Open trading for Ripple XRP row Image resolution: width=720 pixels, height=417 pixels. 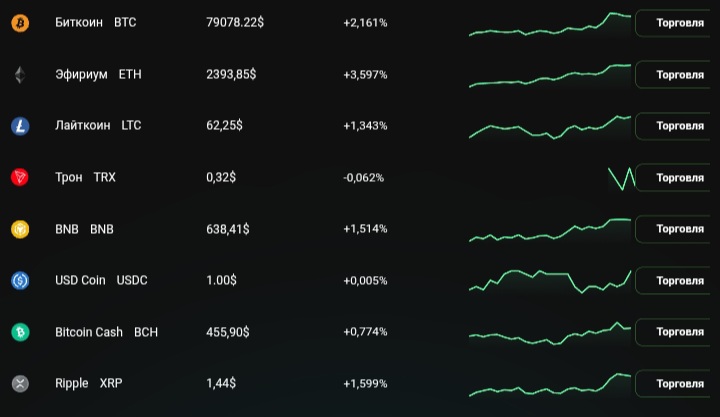[x=679, y=383]
